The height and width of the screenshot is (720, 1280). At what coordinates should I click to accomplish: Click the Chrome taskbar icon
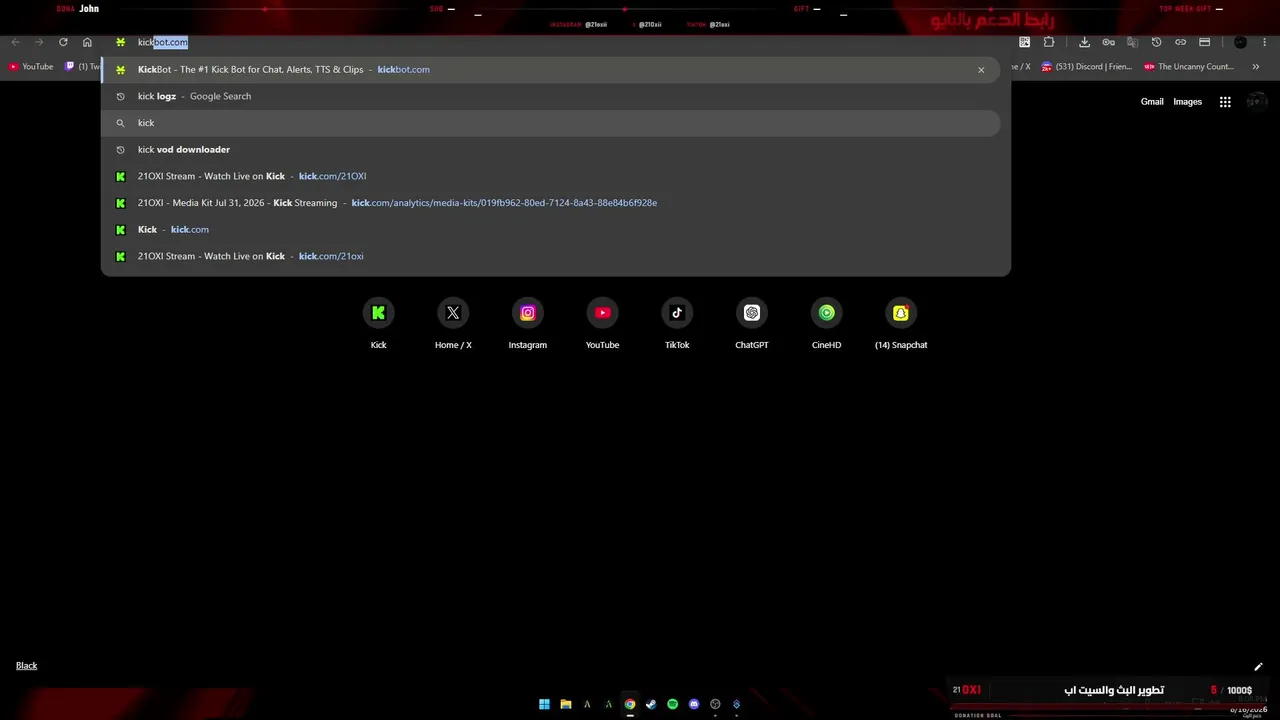630,704
